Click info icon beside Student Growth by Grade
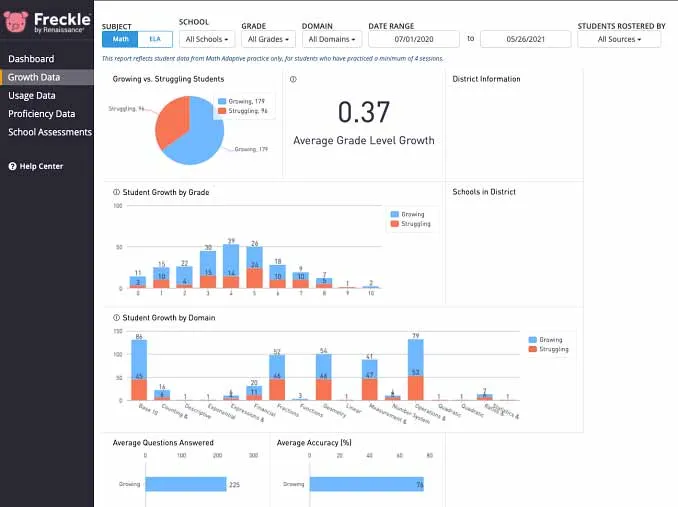 [x=116, y=192]
